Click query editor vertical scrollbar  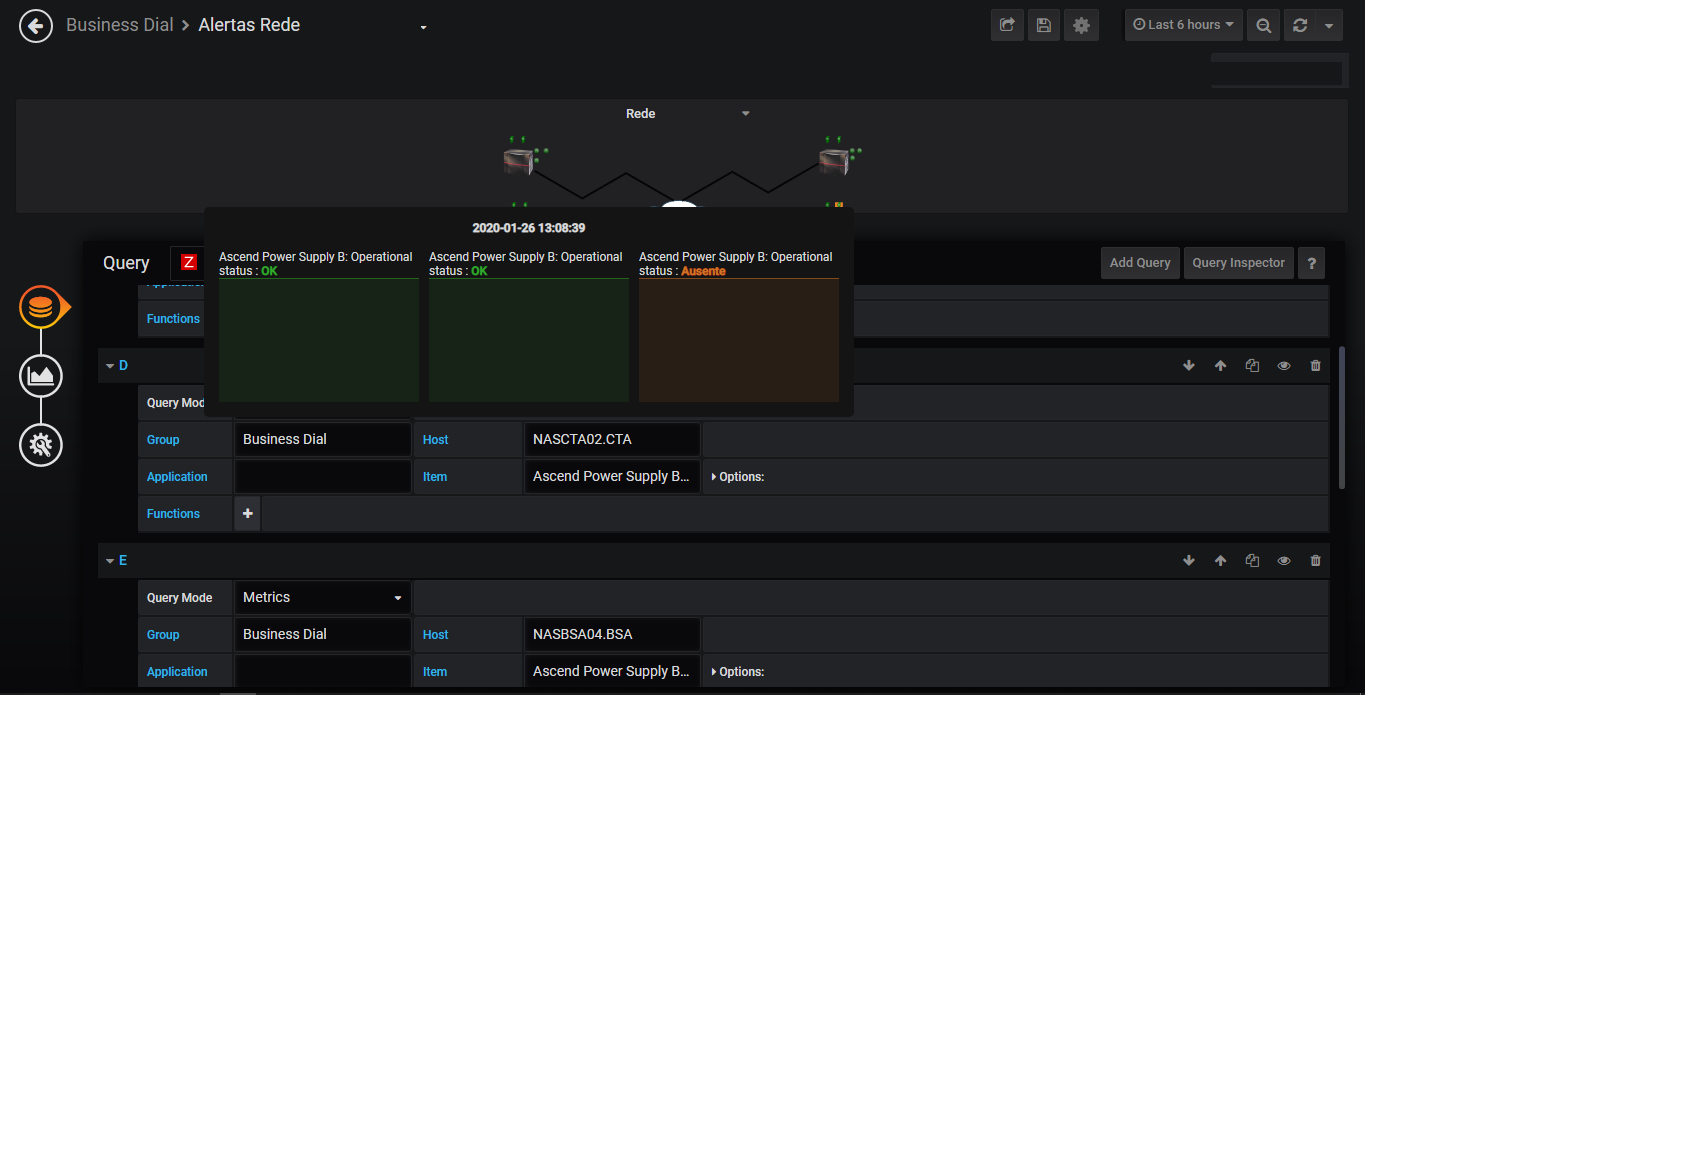(1342, 418)
